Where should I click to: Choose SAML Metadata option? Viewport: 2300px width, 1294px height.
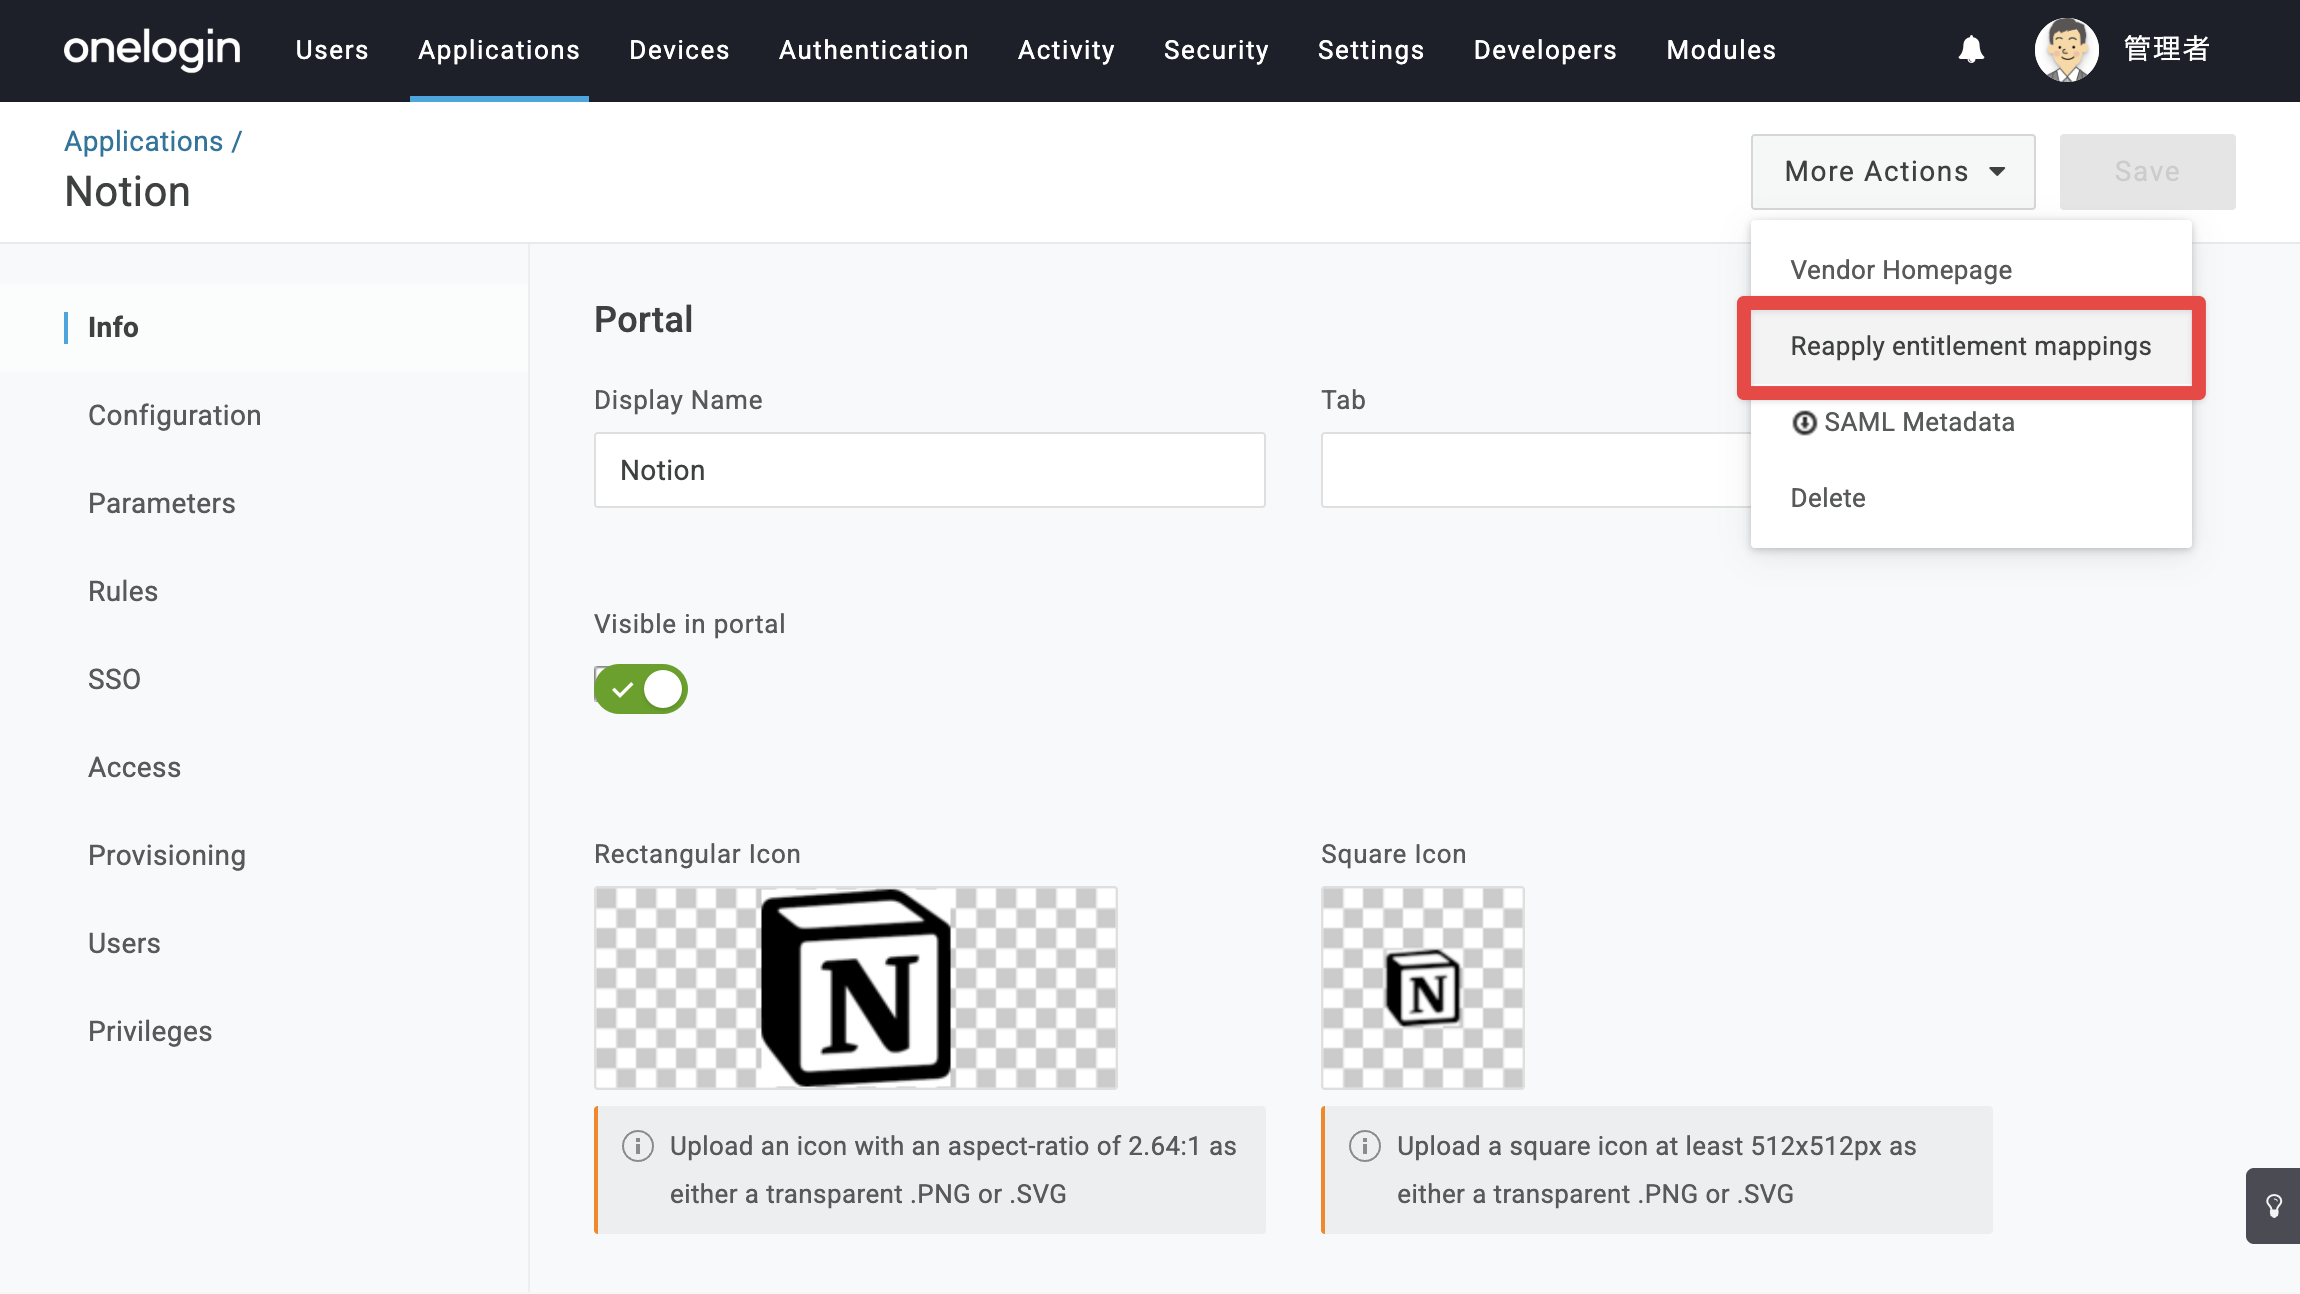(1971, 422)
